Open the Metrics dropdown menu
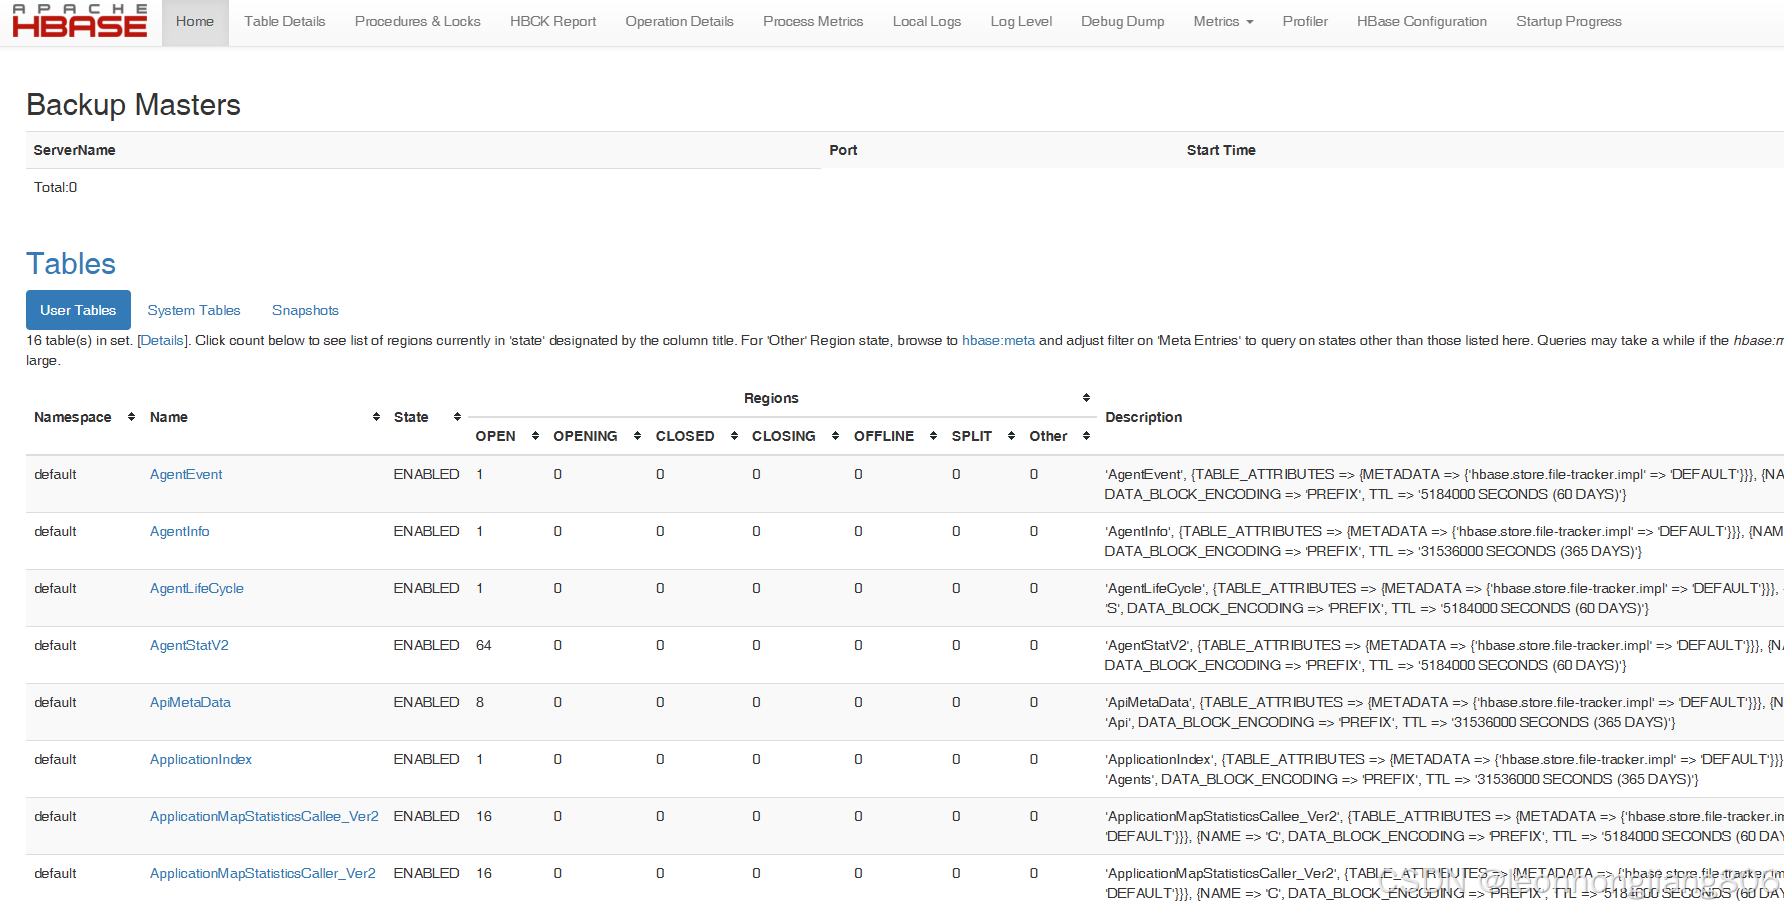This screenshot has height=911, width=1784. pyautogui.click(x=1223, y=21)
